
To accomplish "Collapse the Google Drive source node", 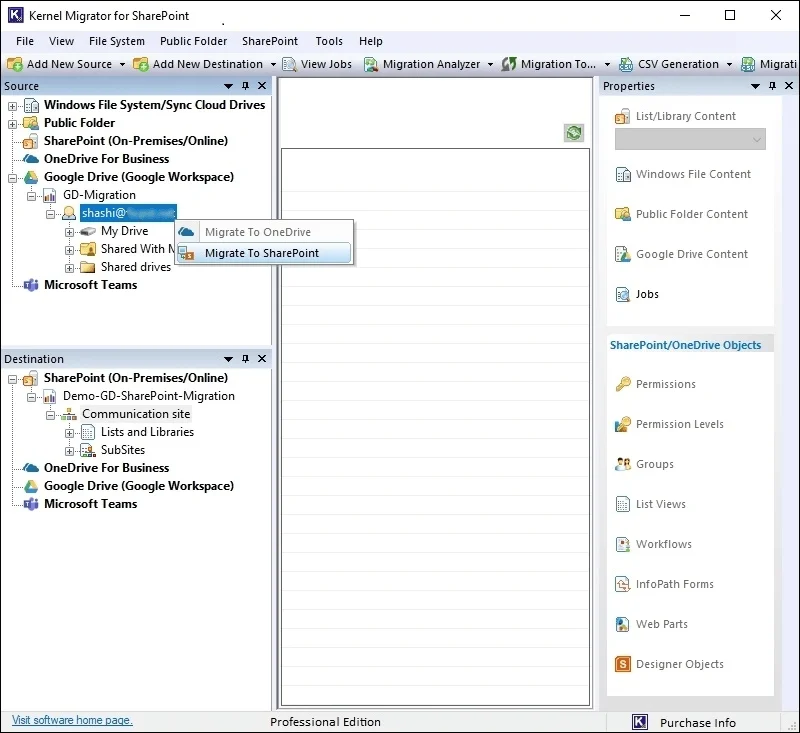I will [x=12, y=178].
